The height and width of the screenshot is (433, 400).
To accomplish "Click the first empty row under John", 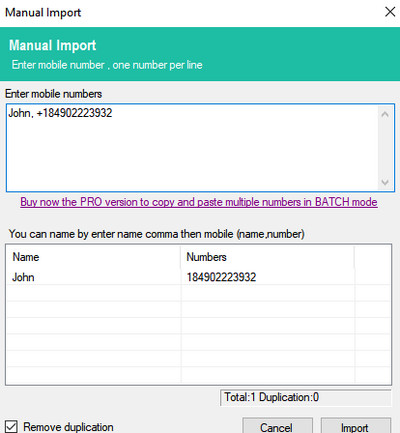I will click(x=199, y=293).
